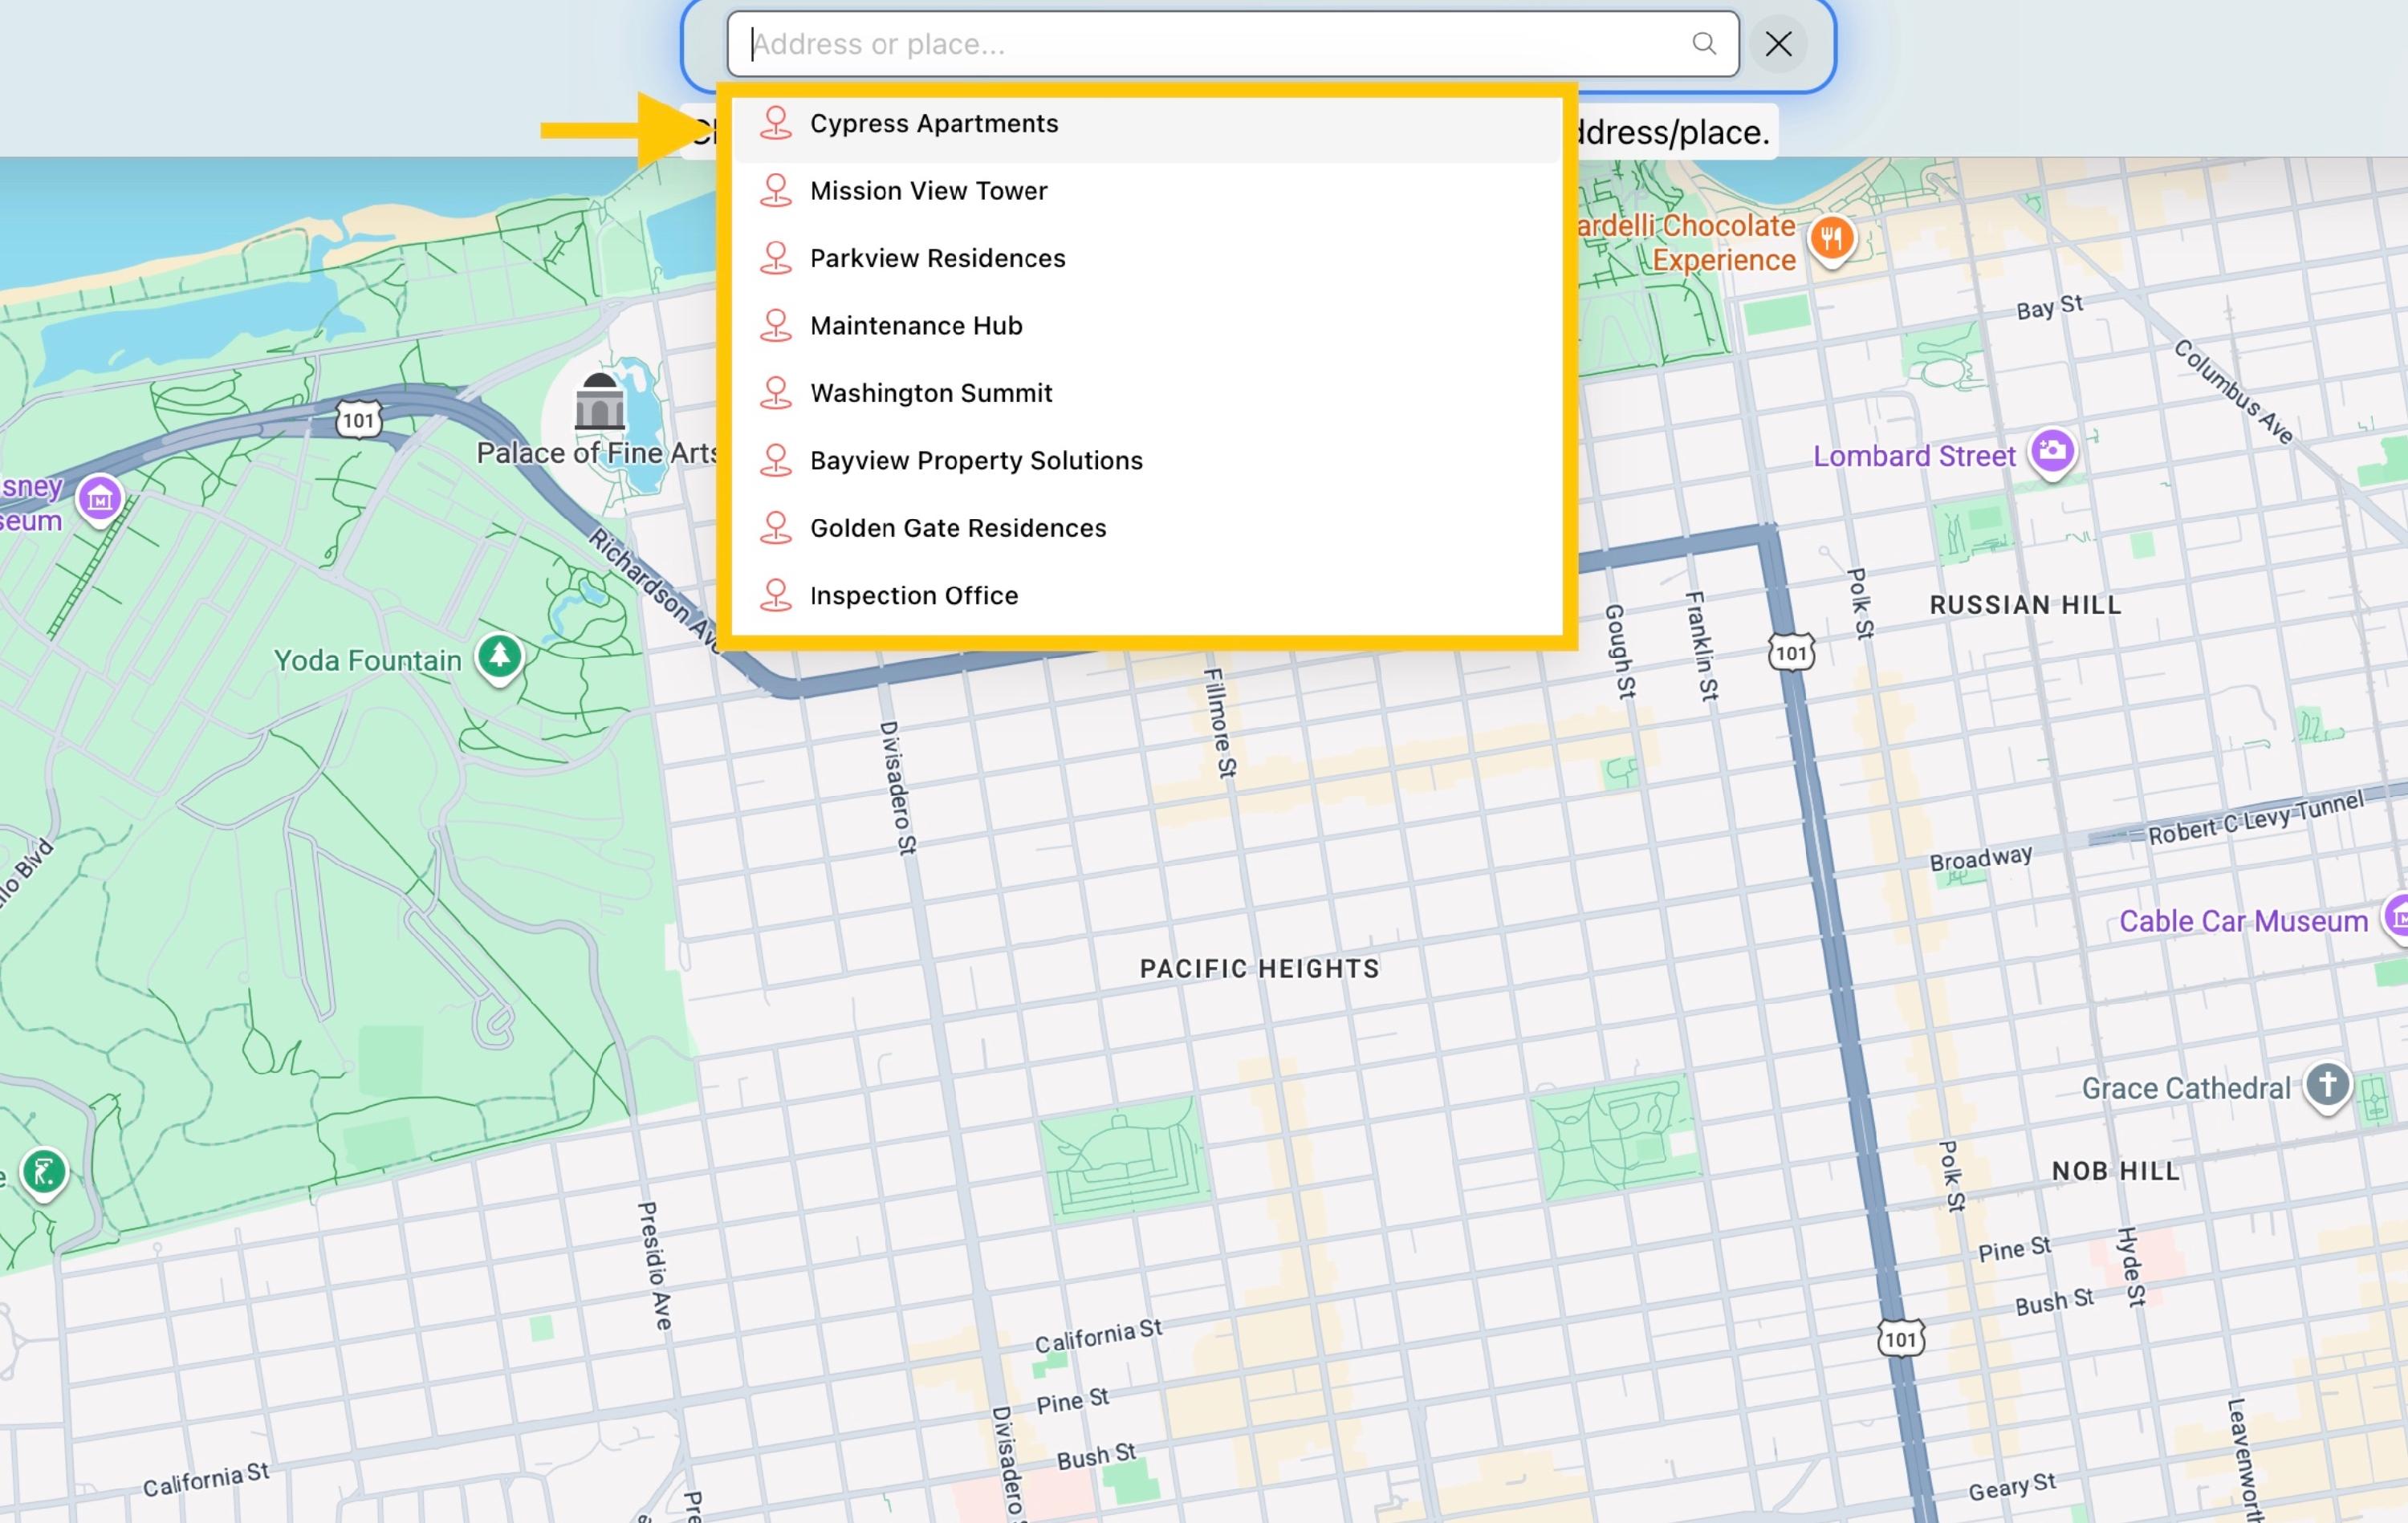This screenshot has height=1523, width=2408.
Task: Click the Grace Cathedral church marker
Action: (x=2327, y=1084)
